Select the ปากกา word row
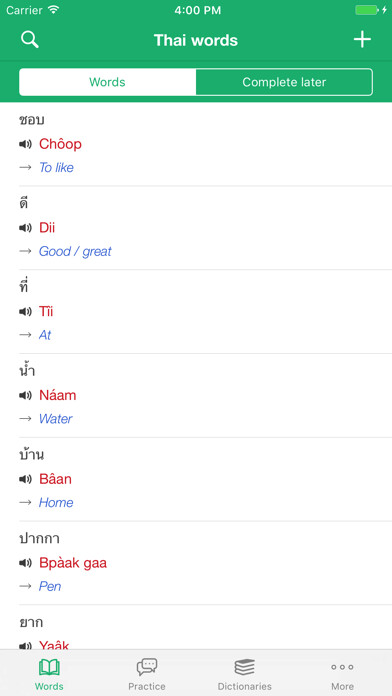 [196, 563]
